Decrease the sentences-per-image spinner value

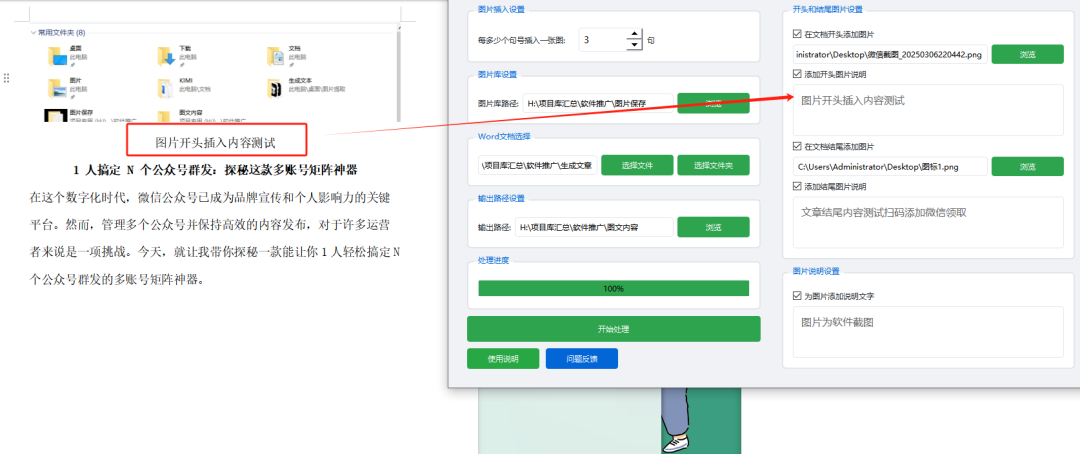point(634,45)
